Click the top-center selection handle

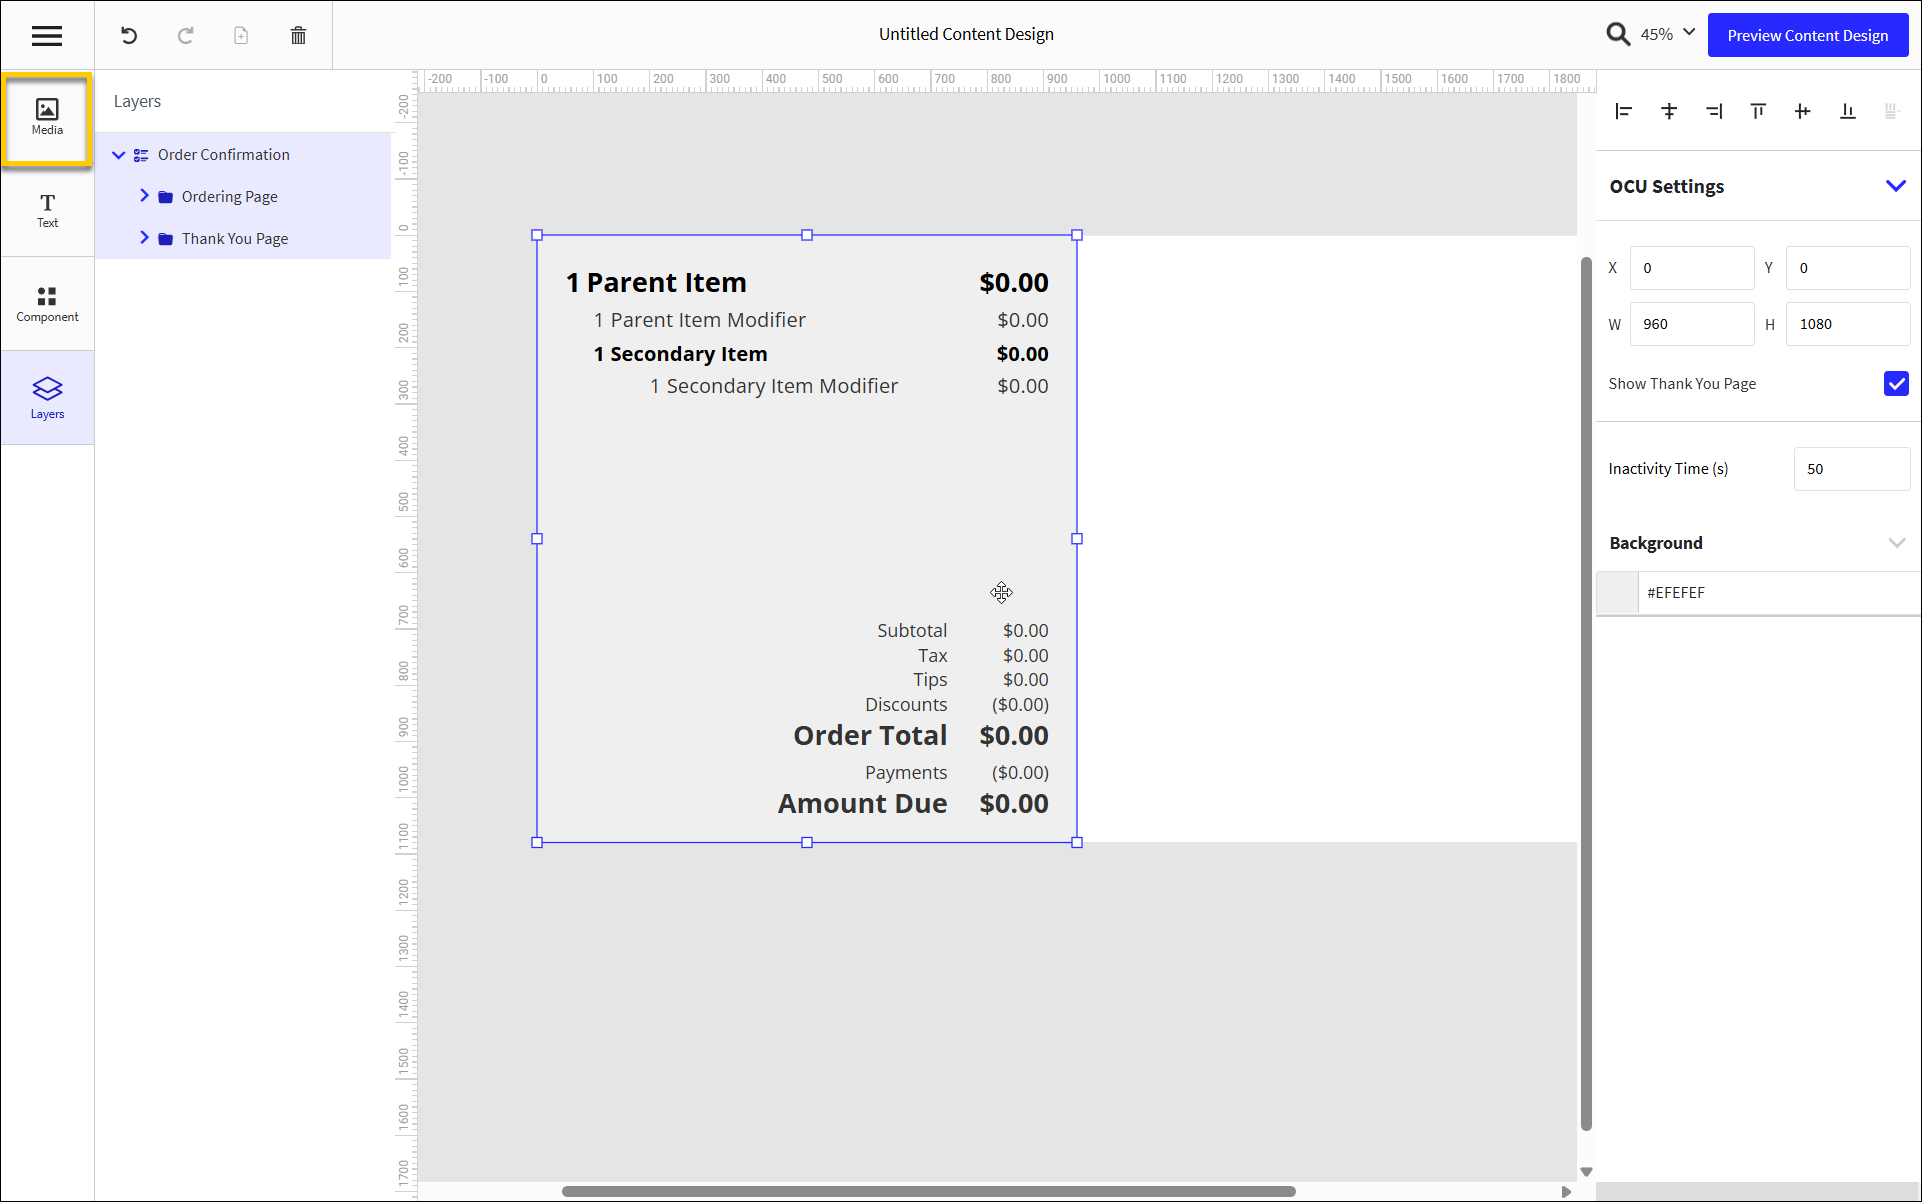[807, 235]
